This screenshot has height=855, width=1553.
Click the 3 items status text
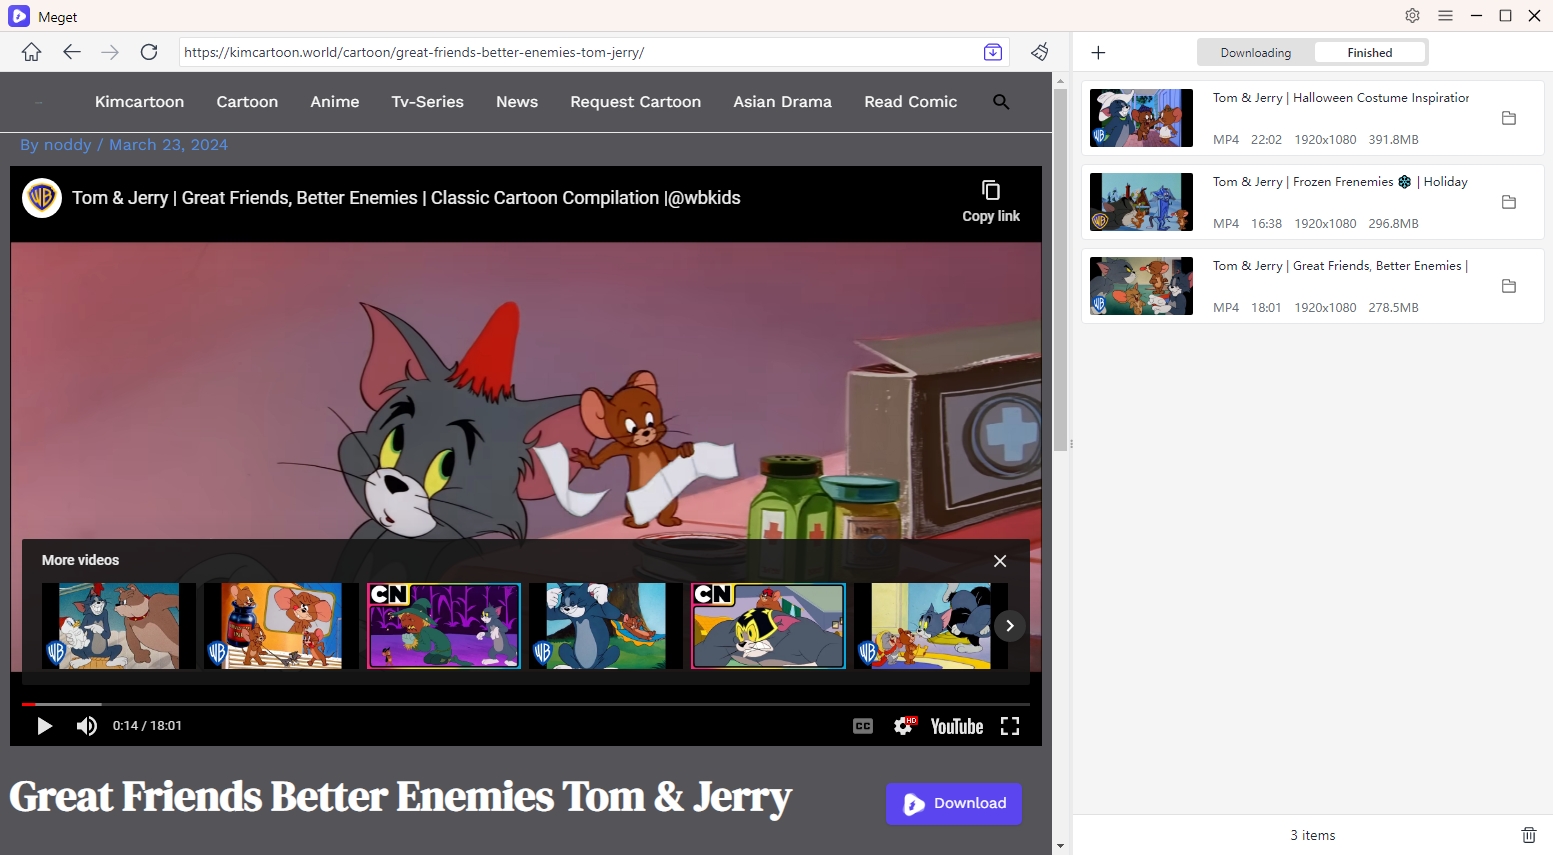point(1312,835)
